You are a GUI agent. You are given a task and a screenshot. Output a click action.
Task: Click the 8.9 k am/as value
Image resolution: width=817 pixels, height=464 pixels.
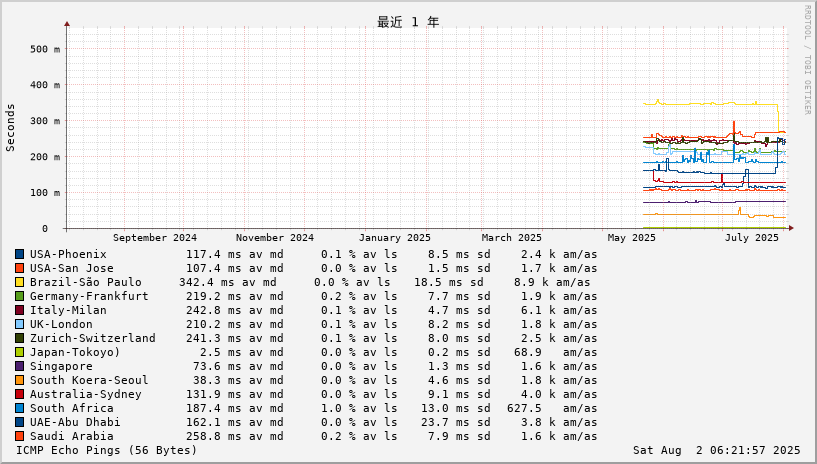click(552, 282)
